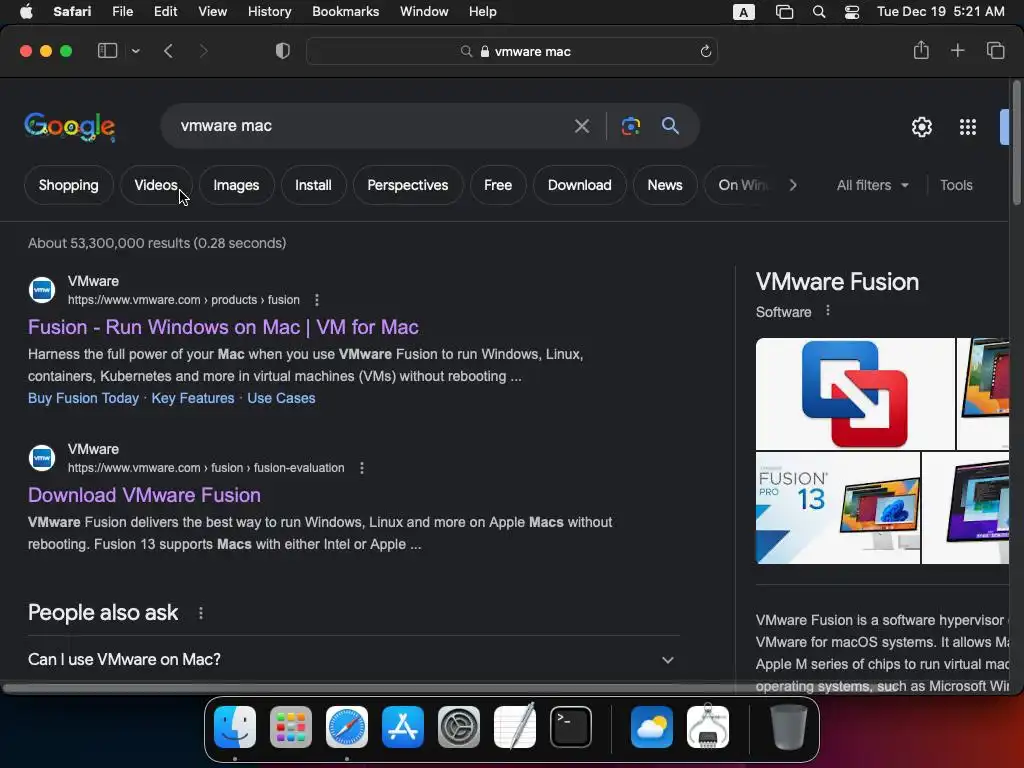Open the All filters dropdown

pos(872,185)
